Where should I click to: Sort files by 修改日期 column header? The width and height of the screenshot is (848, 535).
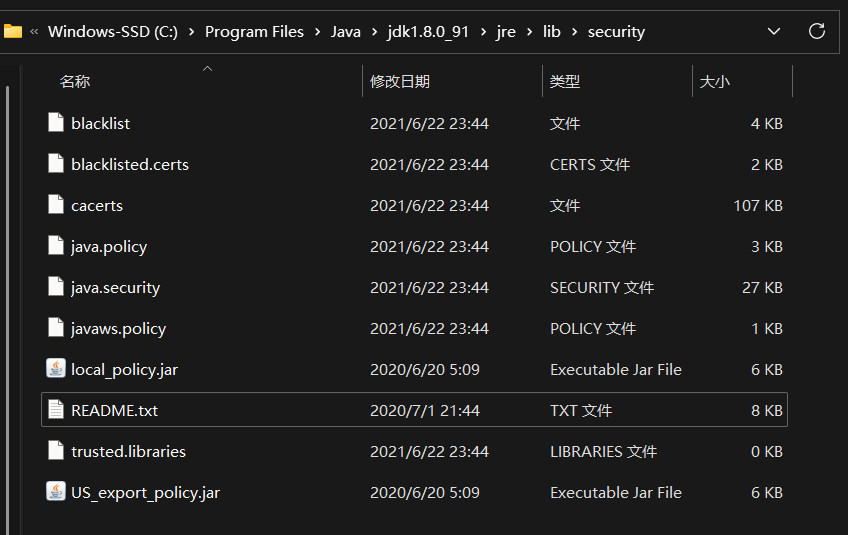[x=400, y=82]
